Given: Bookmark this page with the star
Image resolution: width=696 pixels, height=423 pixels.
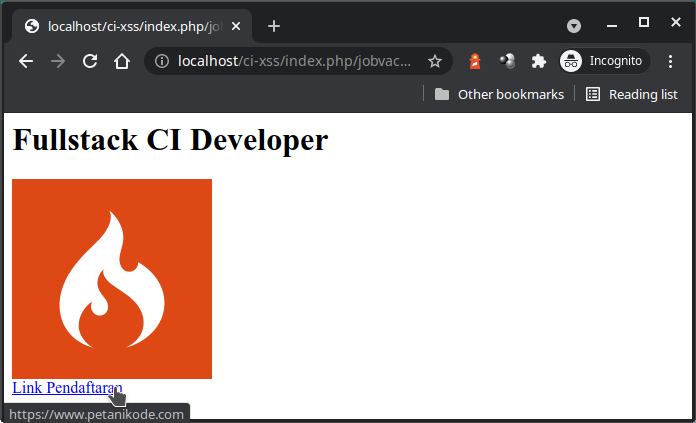Looking at the screenshot, I should (435, 61).
